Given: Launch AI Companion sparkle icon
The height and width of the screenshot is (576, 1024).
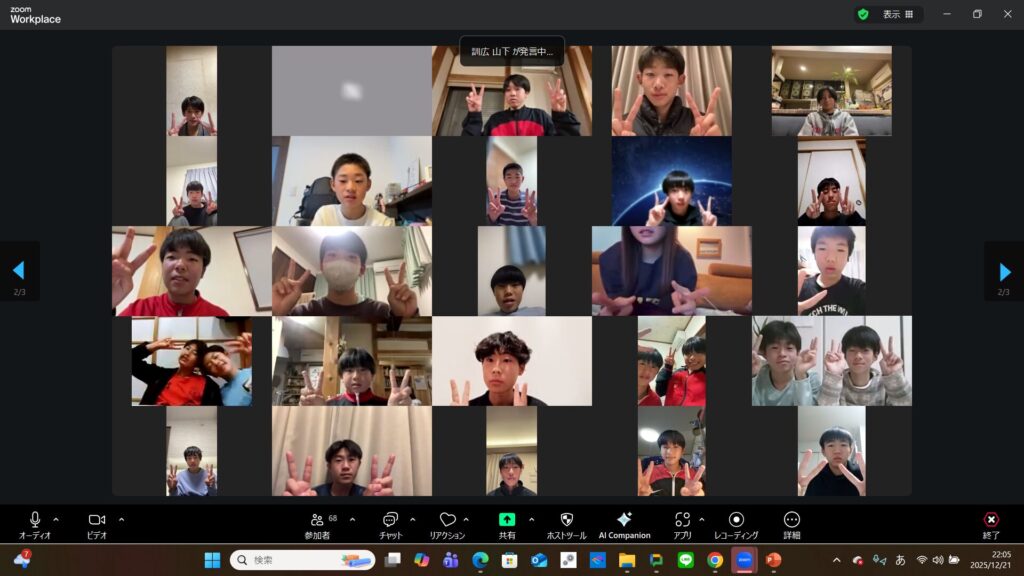Looking at the screenshot, I should (x=624, y=521).
